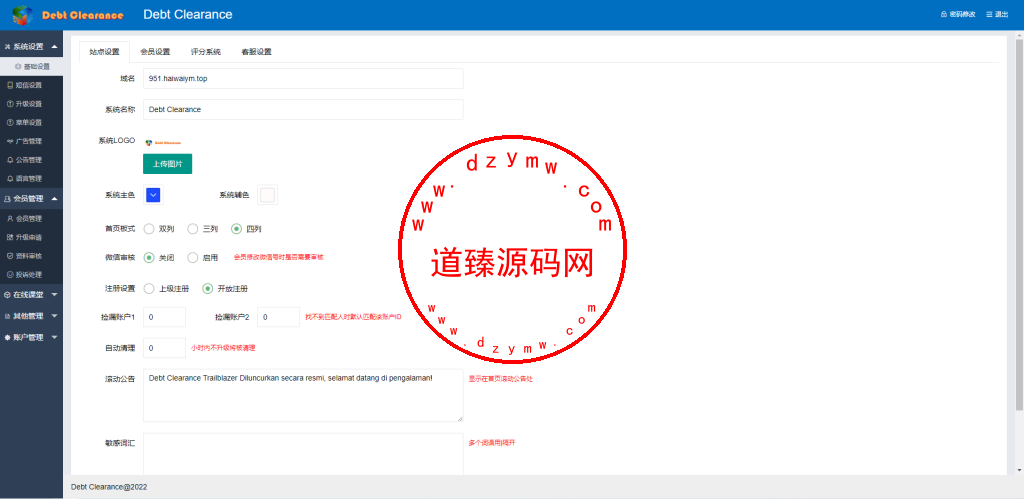Open 基础设置 in the sidebar
This screenshot has width=1024, height=499.
32,67
